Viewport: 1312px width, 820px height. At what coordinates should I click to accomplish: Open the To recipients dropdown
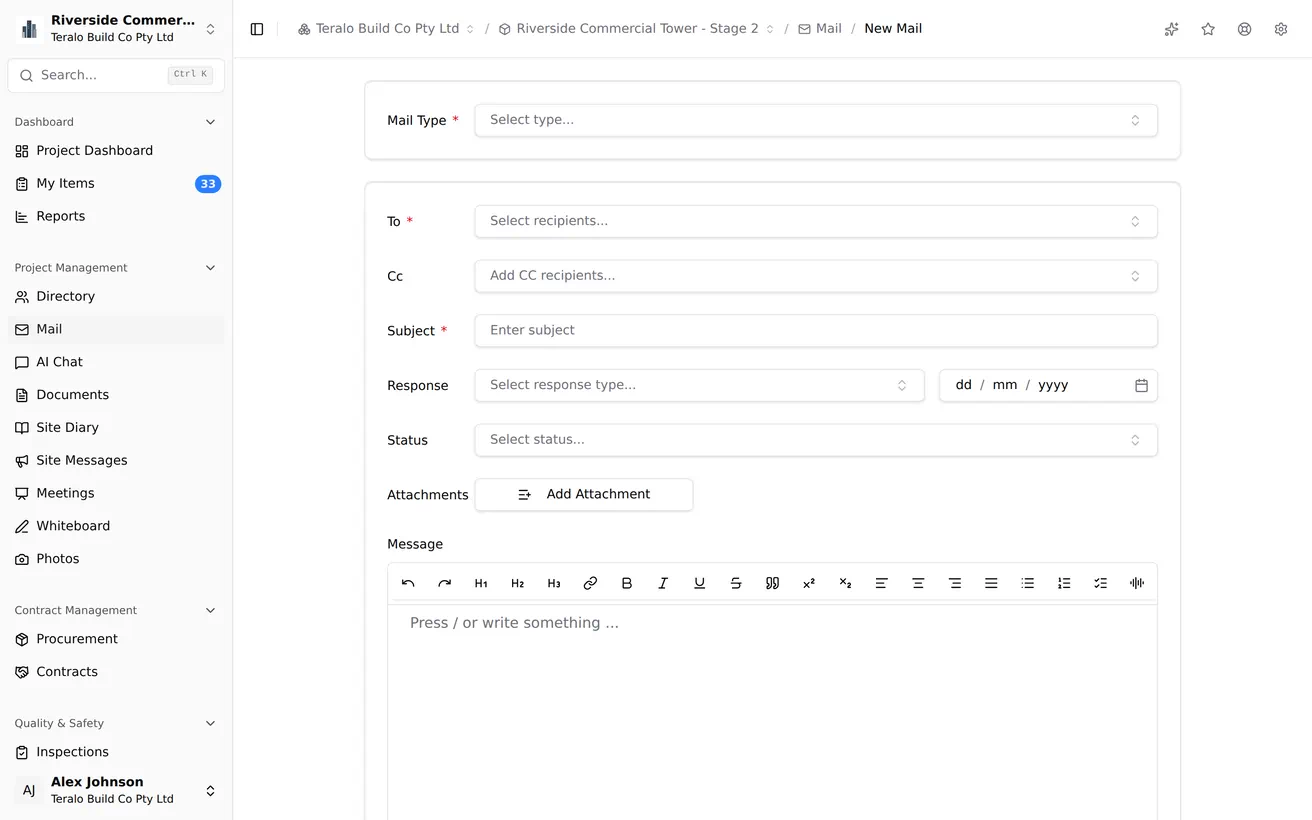point(816,221)
